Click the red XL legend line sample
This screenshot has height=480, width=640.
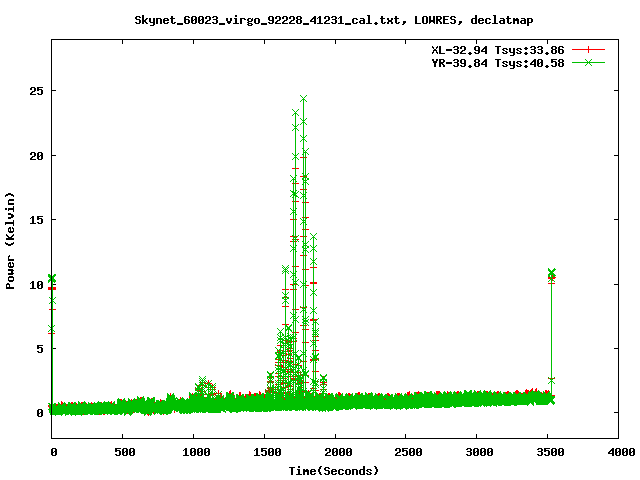588,50
